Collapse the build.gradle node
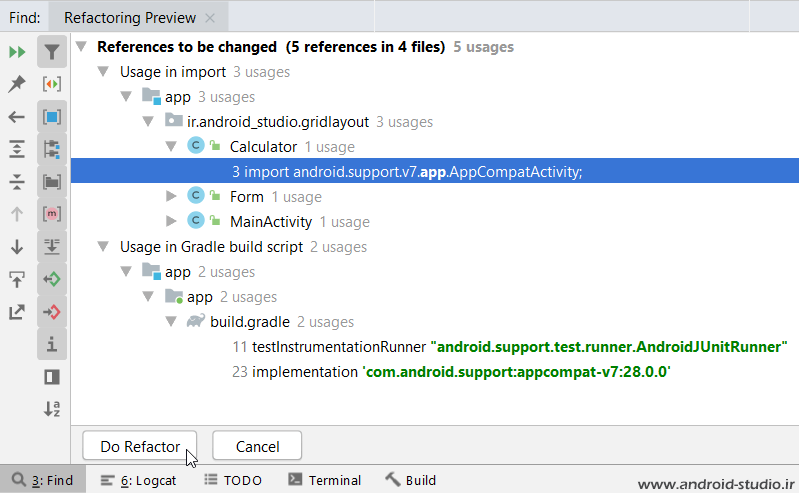 point(171,321)
